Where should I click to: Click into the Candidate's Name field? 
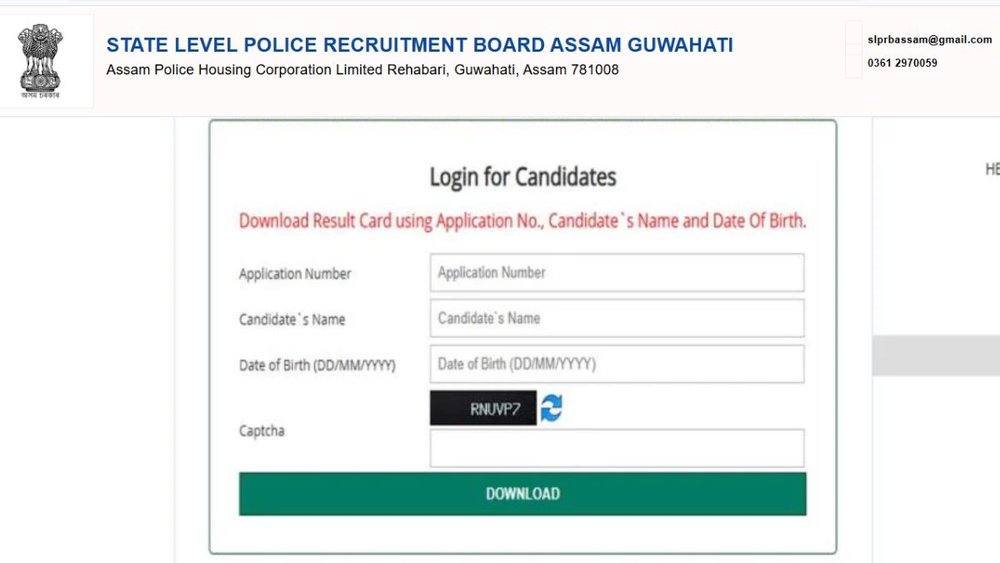click(x=616, y=318)
